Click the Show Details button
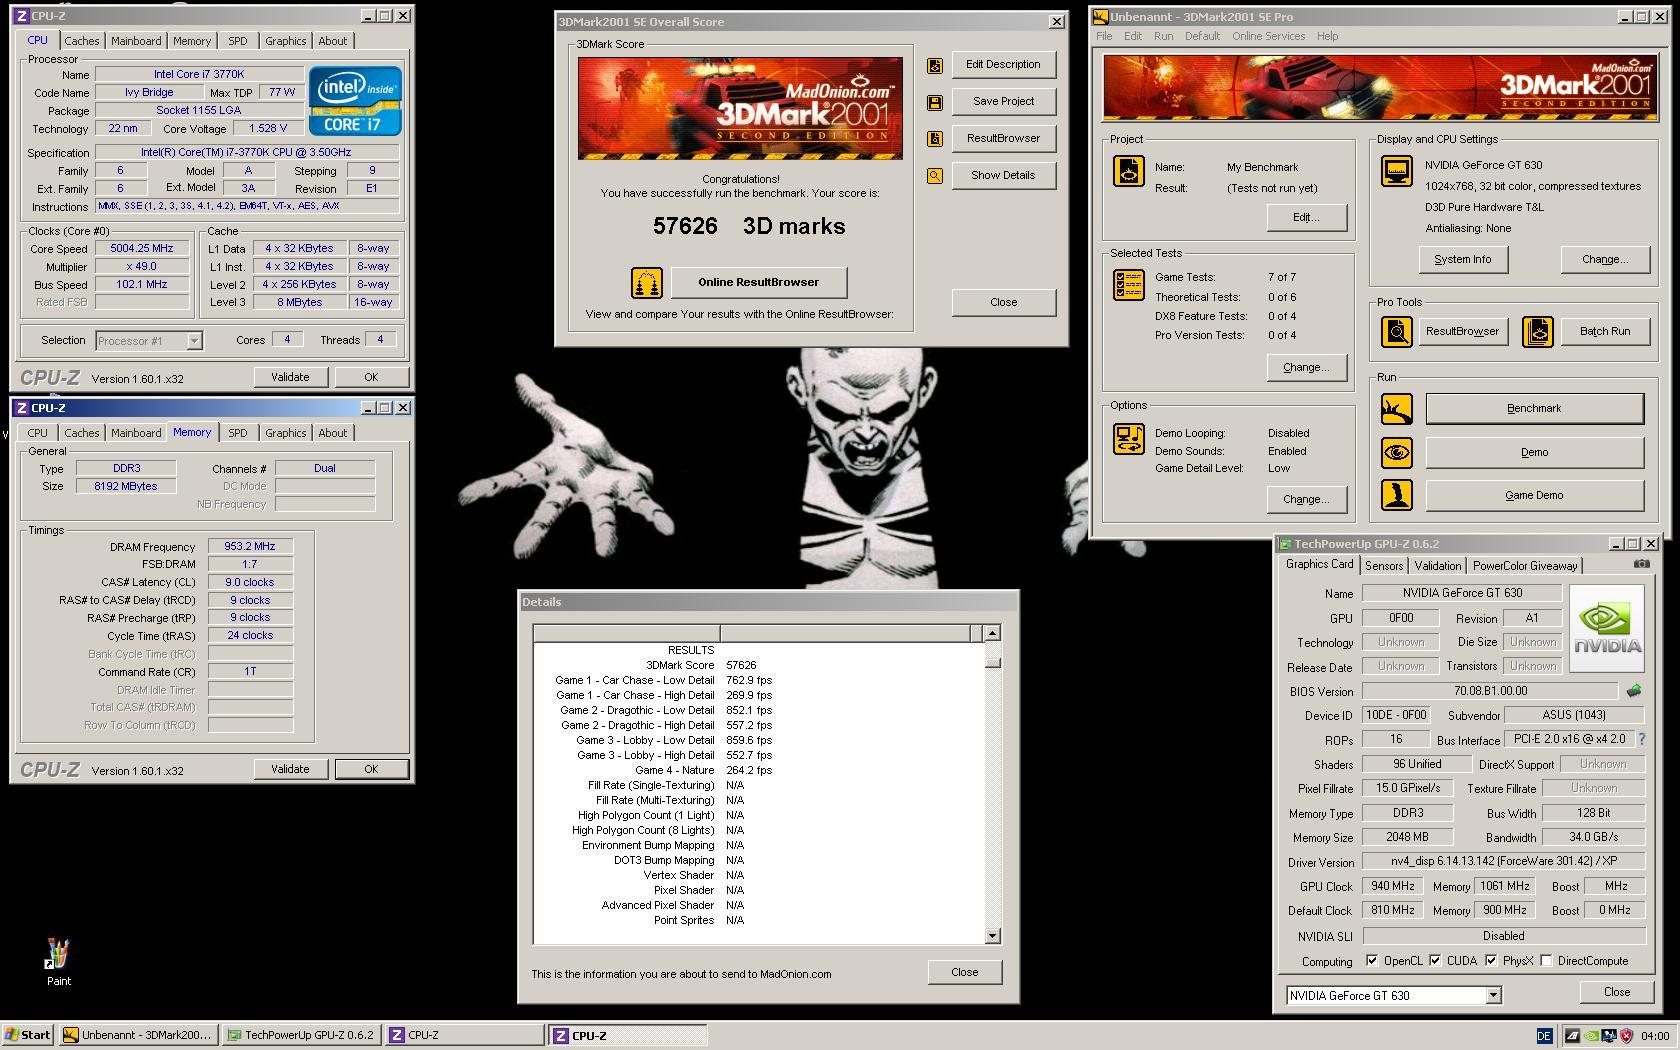Viewport: 1680px width, 1050px height. point(1003,175)
